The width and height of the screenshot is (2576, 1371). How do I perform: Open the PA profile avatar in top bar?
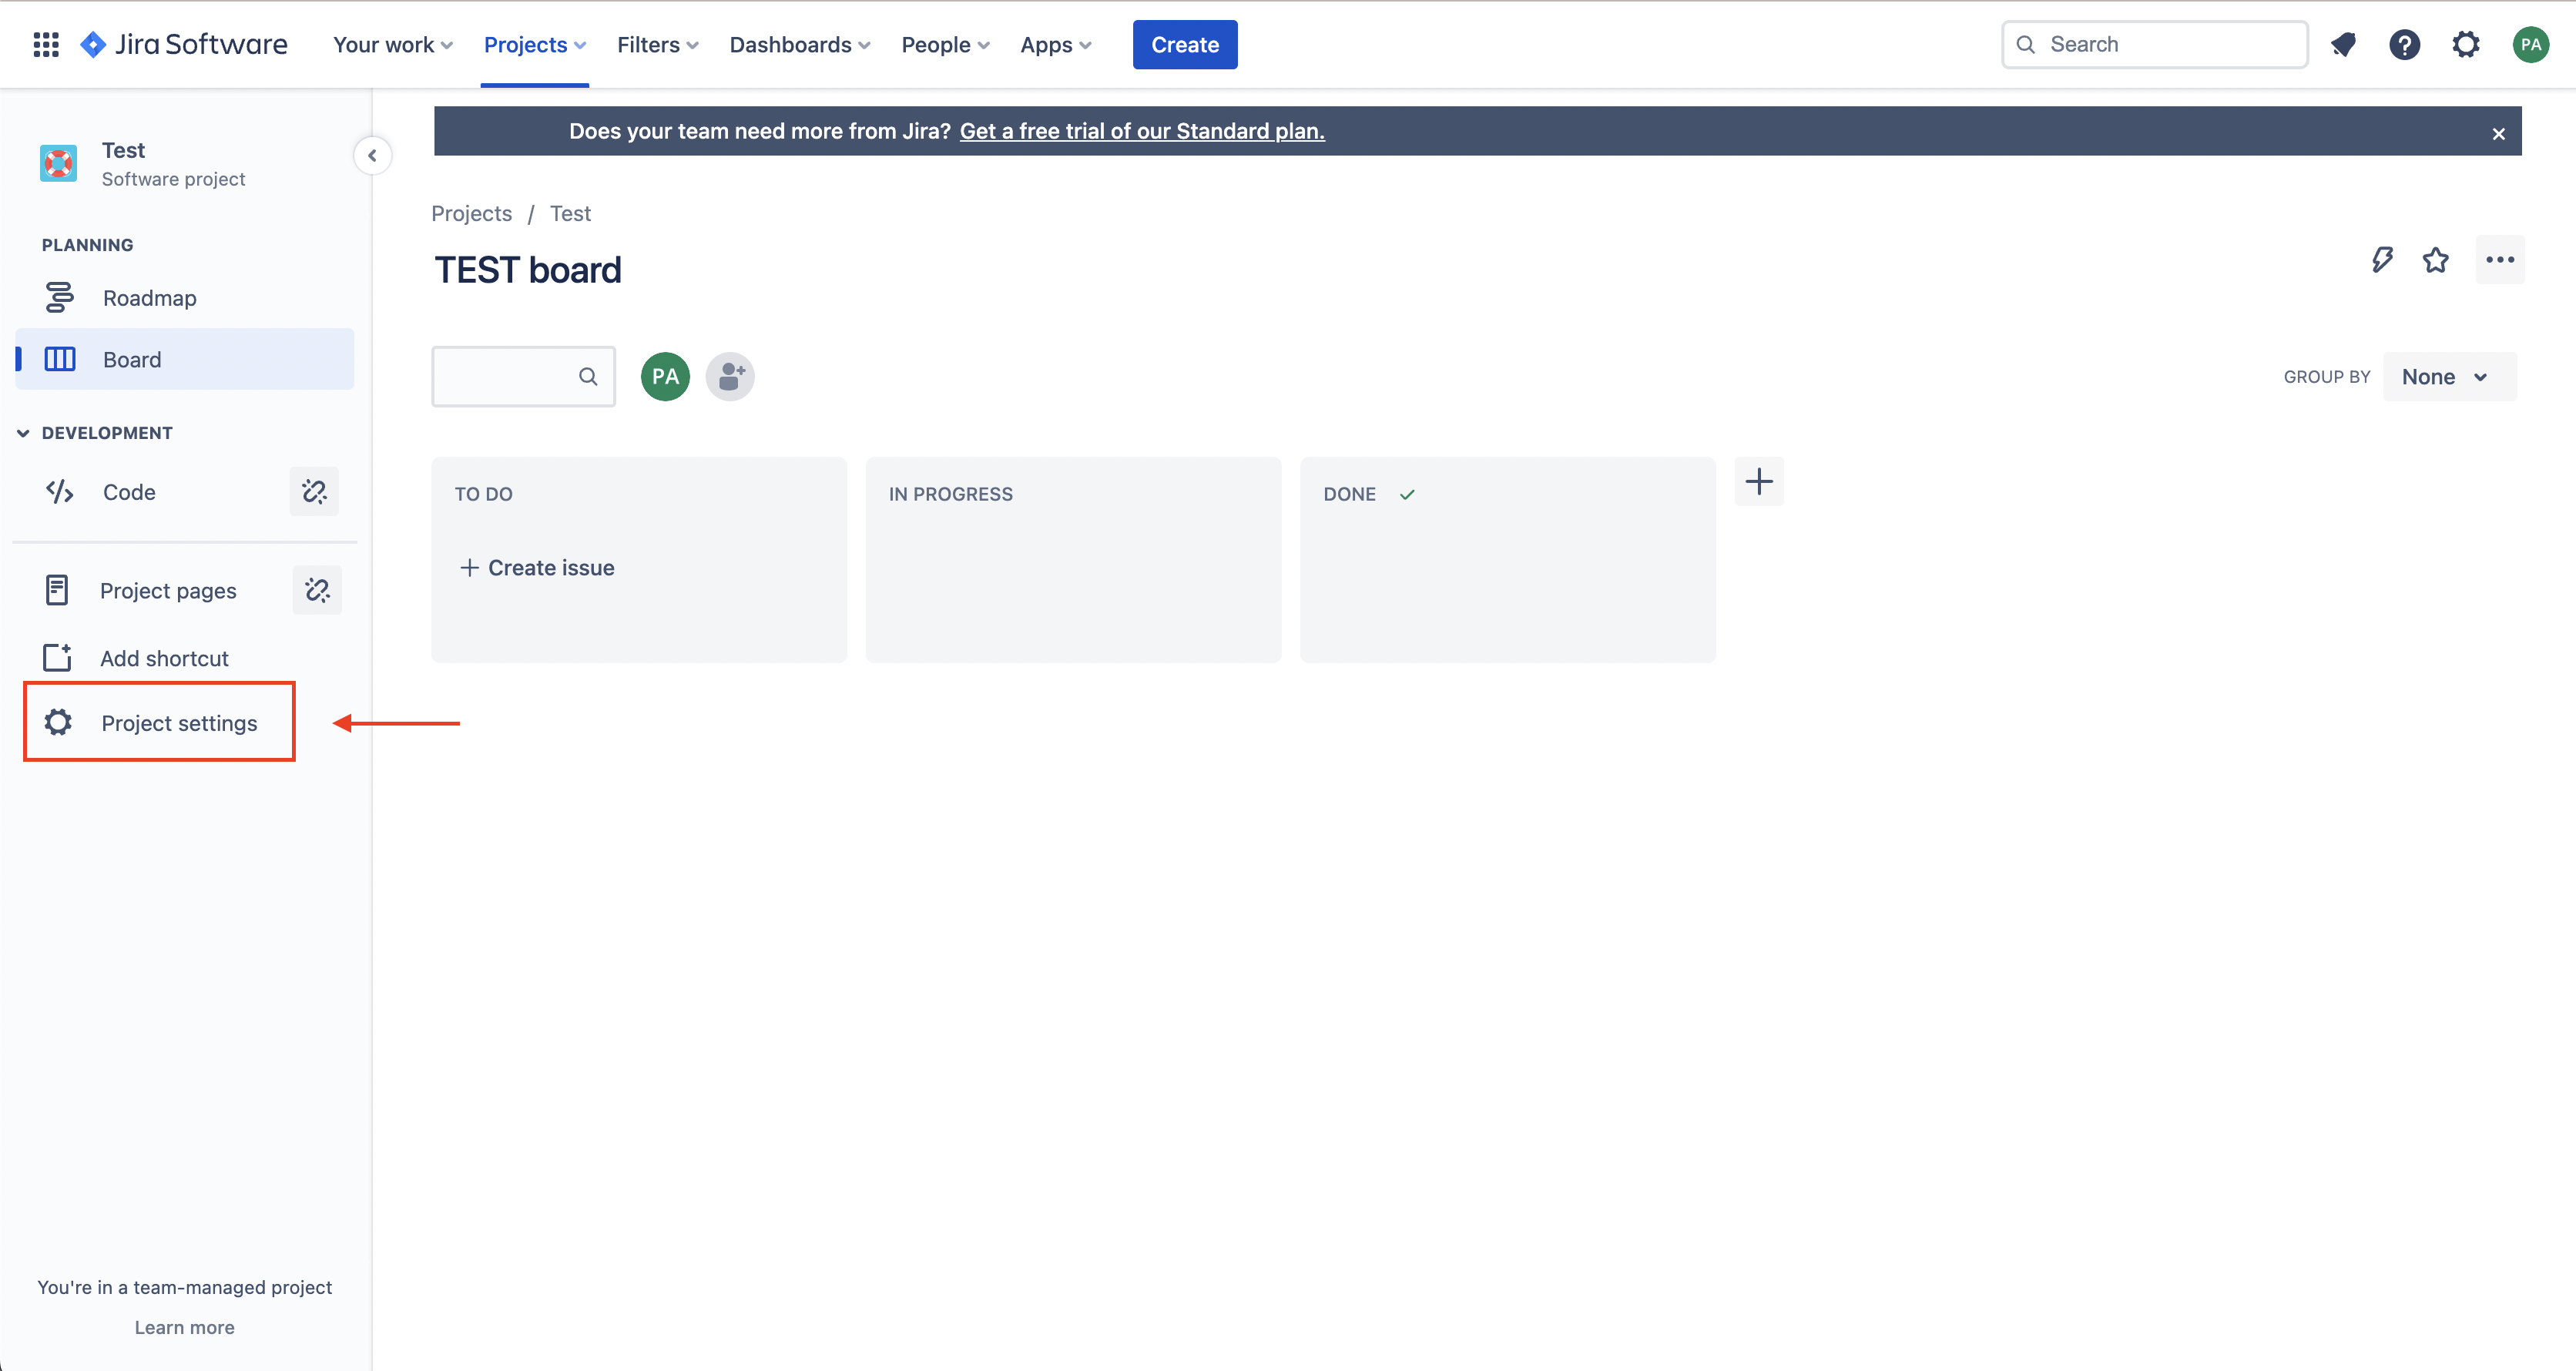[x=2530, y=44]
